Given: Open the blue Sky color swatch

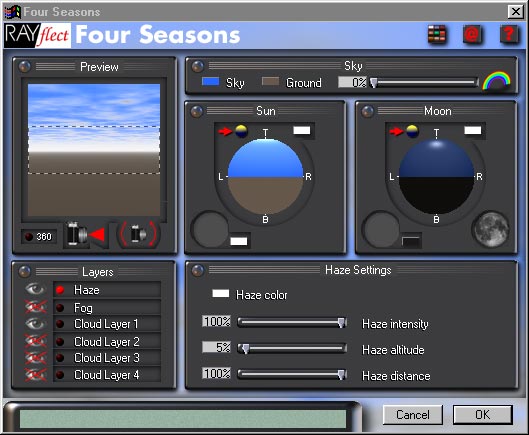Looking at the screenshot, I should point(210,82).
